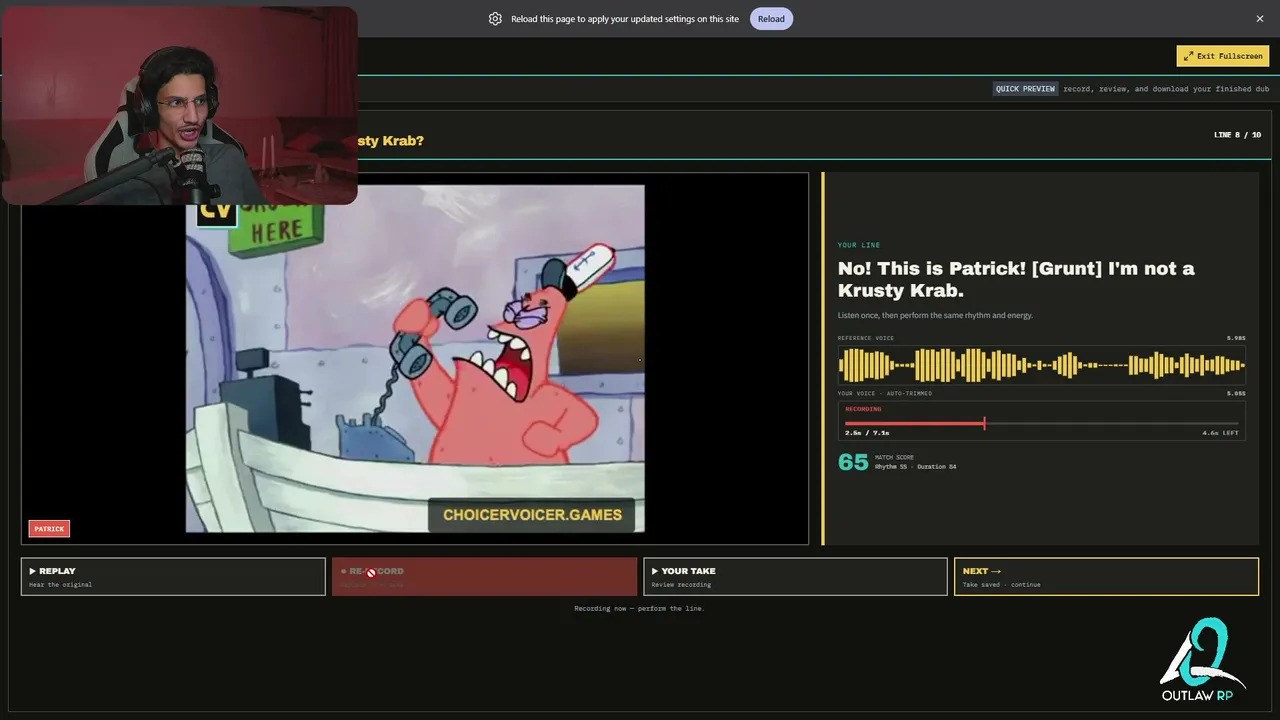Click the "YOUR LINE" heading label

point(859,245)
